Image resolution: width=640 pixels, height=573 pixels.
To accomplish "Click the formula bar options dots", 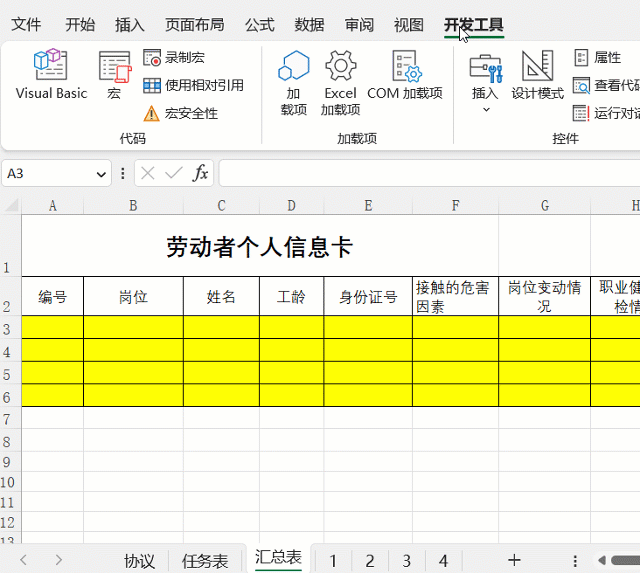I will coord(122,173).
